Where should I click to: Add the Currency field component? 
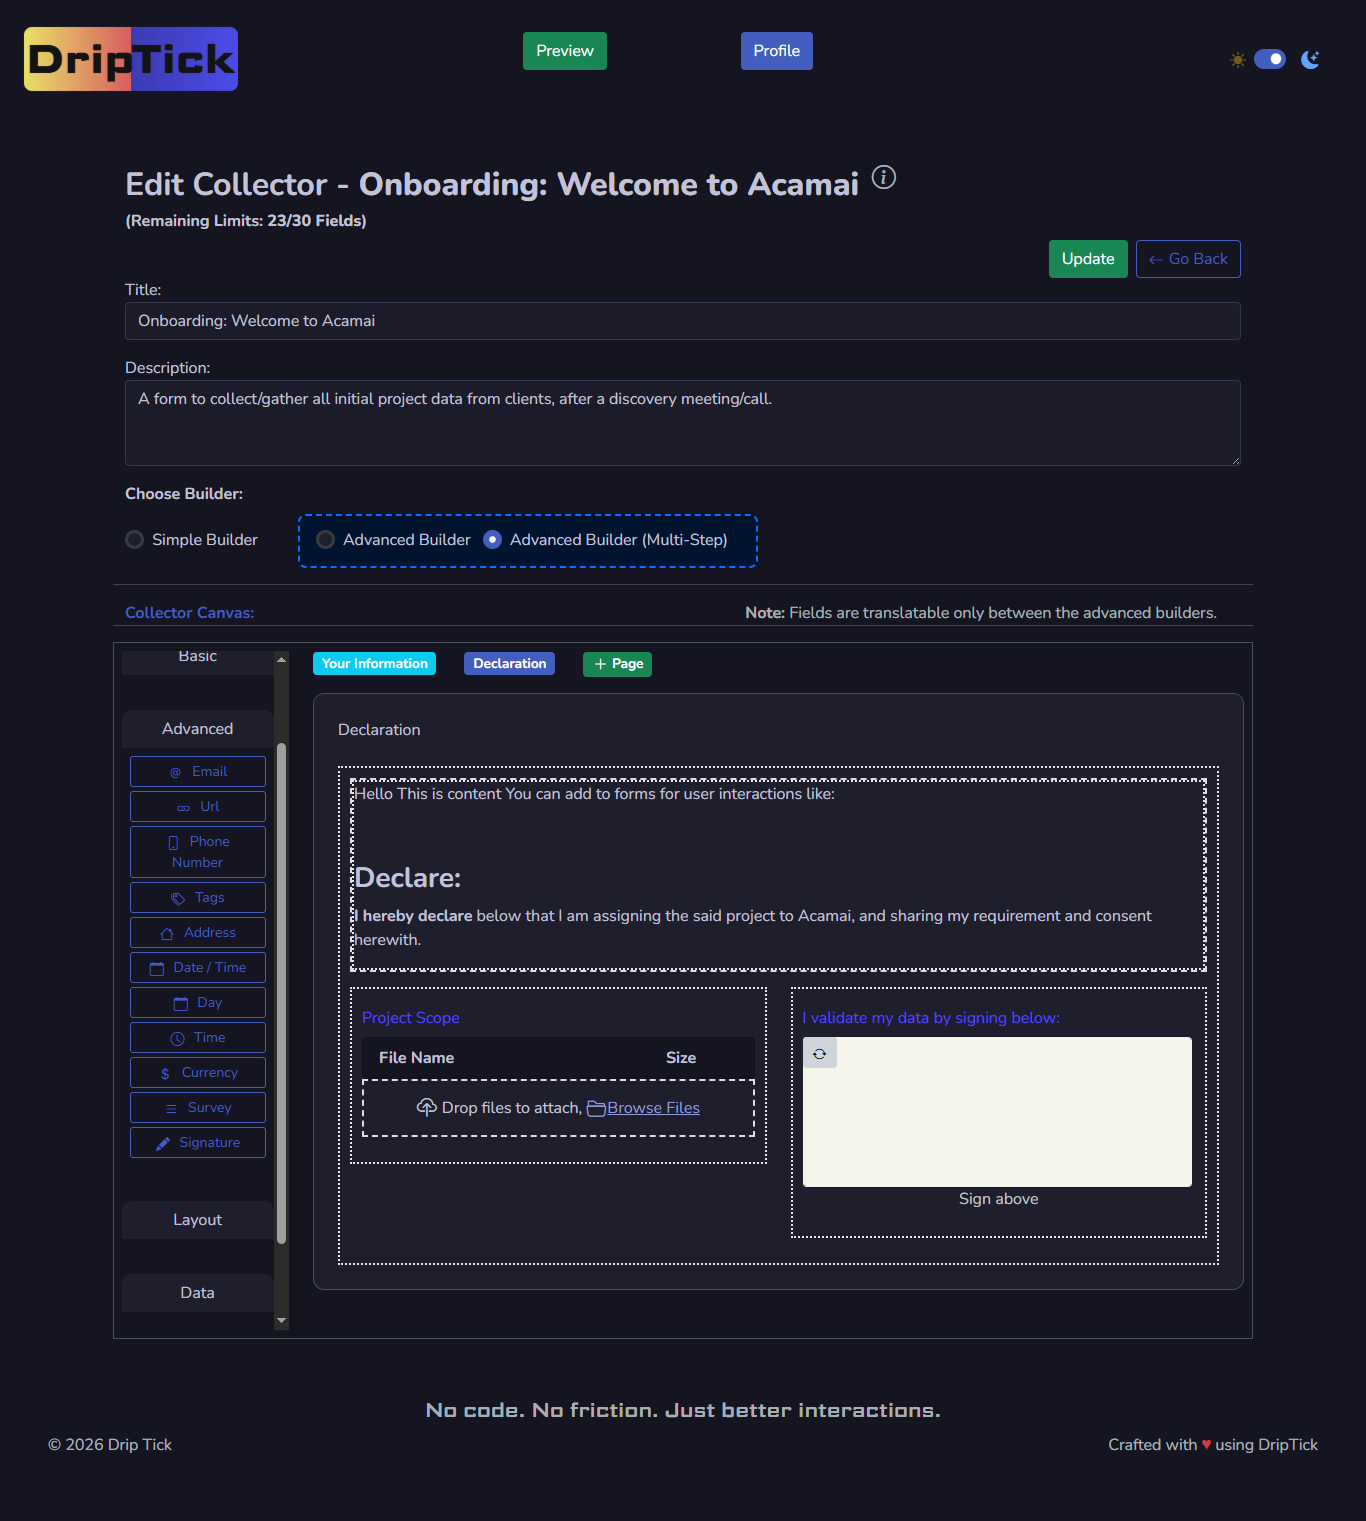click(x=198, y=1073)
